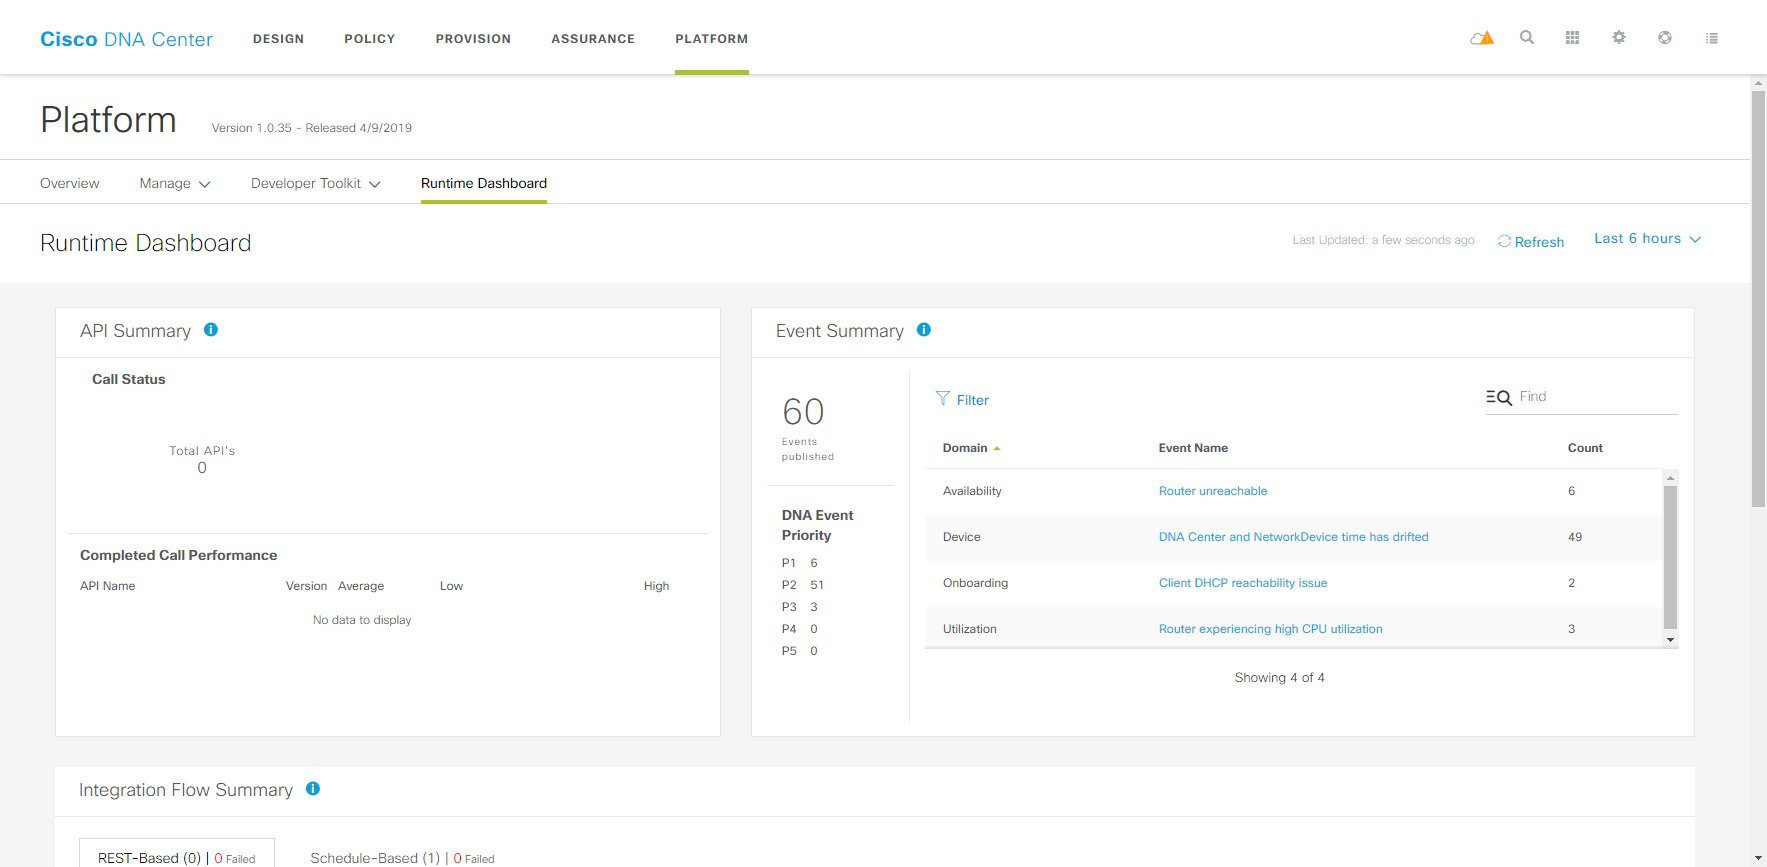The image size is (1767, 867).
Task: Open the Last 6 hours time range dropdown
Action: pyautogui.click(x=1647, y=239)
